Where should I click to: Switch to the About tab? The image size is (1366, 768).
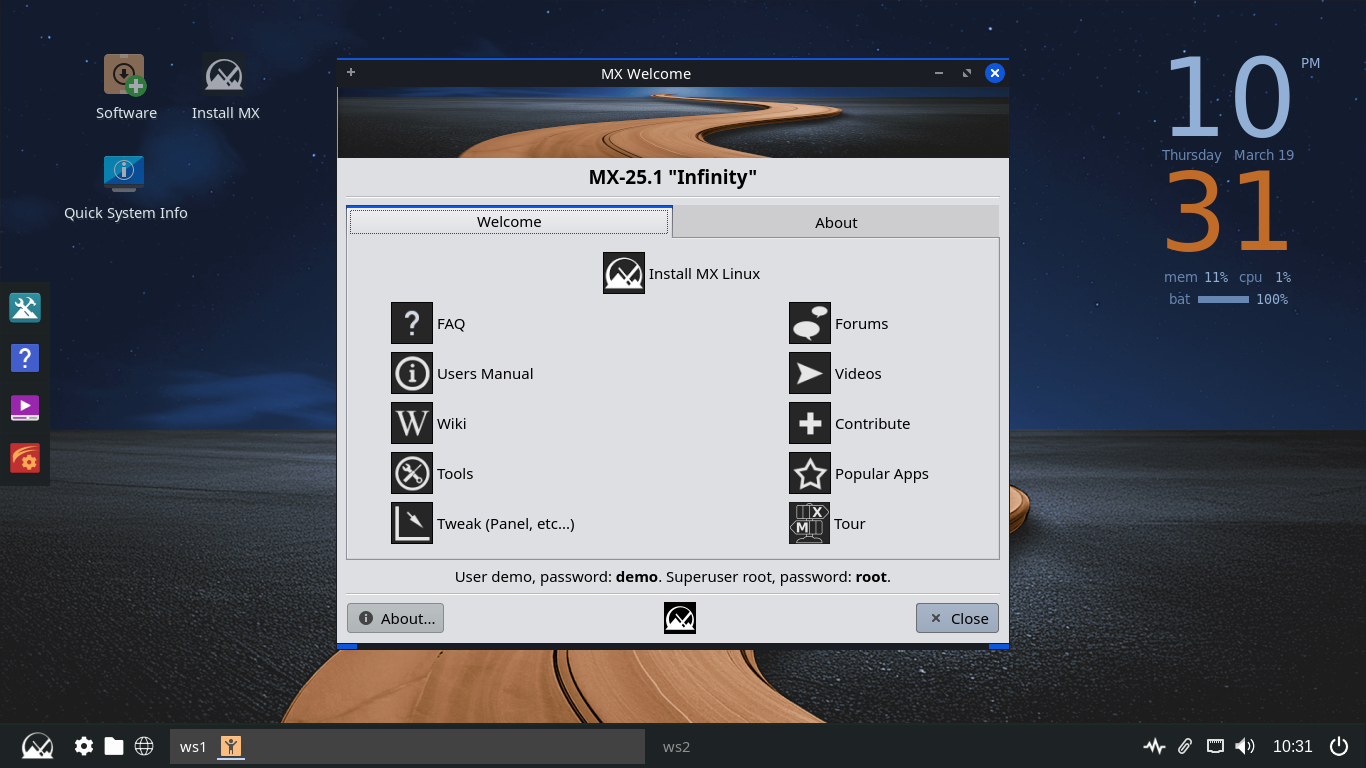(x=835, y=222)
